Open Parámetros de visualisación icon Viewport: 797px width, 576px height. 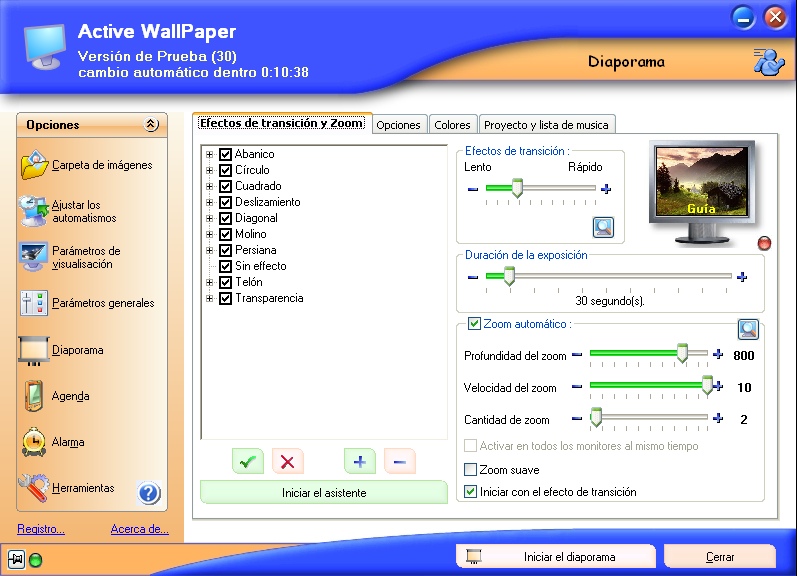click(34, 257)
